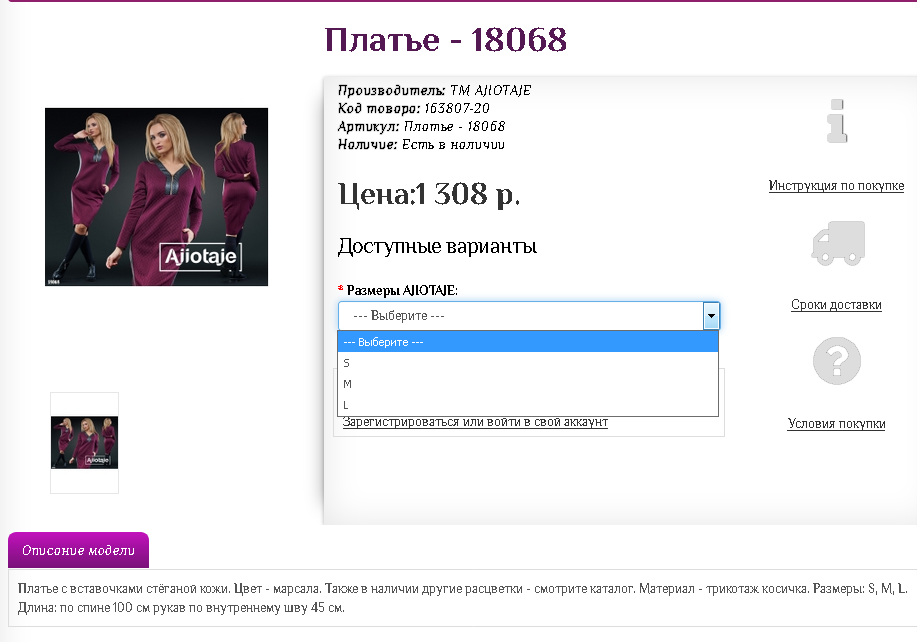Select the highlighted --- Выберите --- option
The height and width of the screenshot is (642, 917).
[x=528, y=342]
